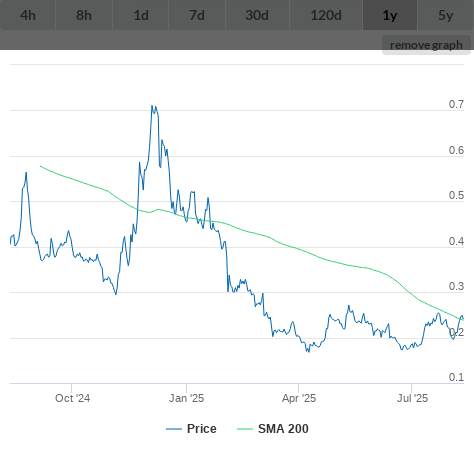Click the price peak above 0.7
Image resolution: width=474 pixels, height=455 pixels.
(152, 106)
